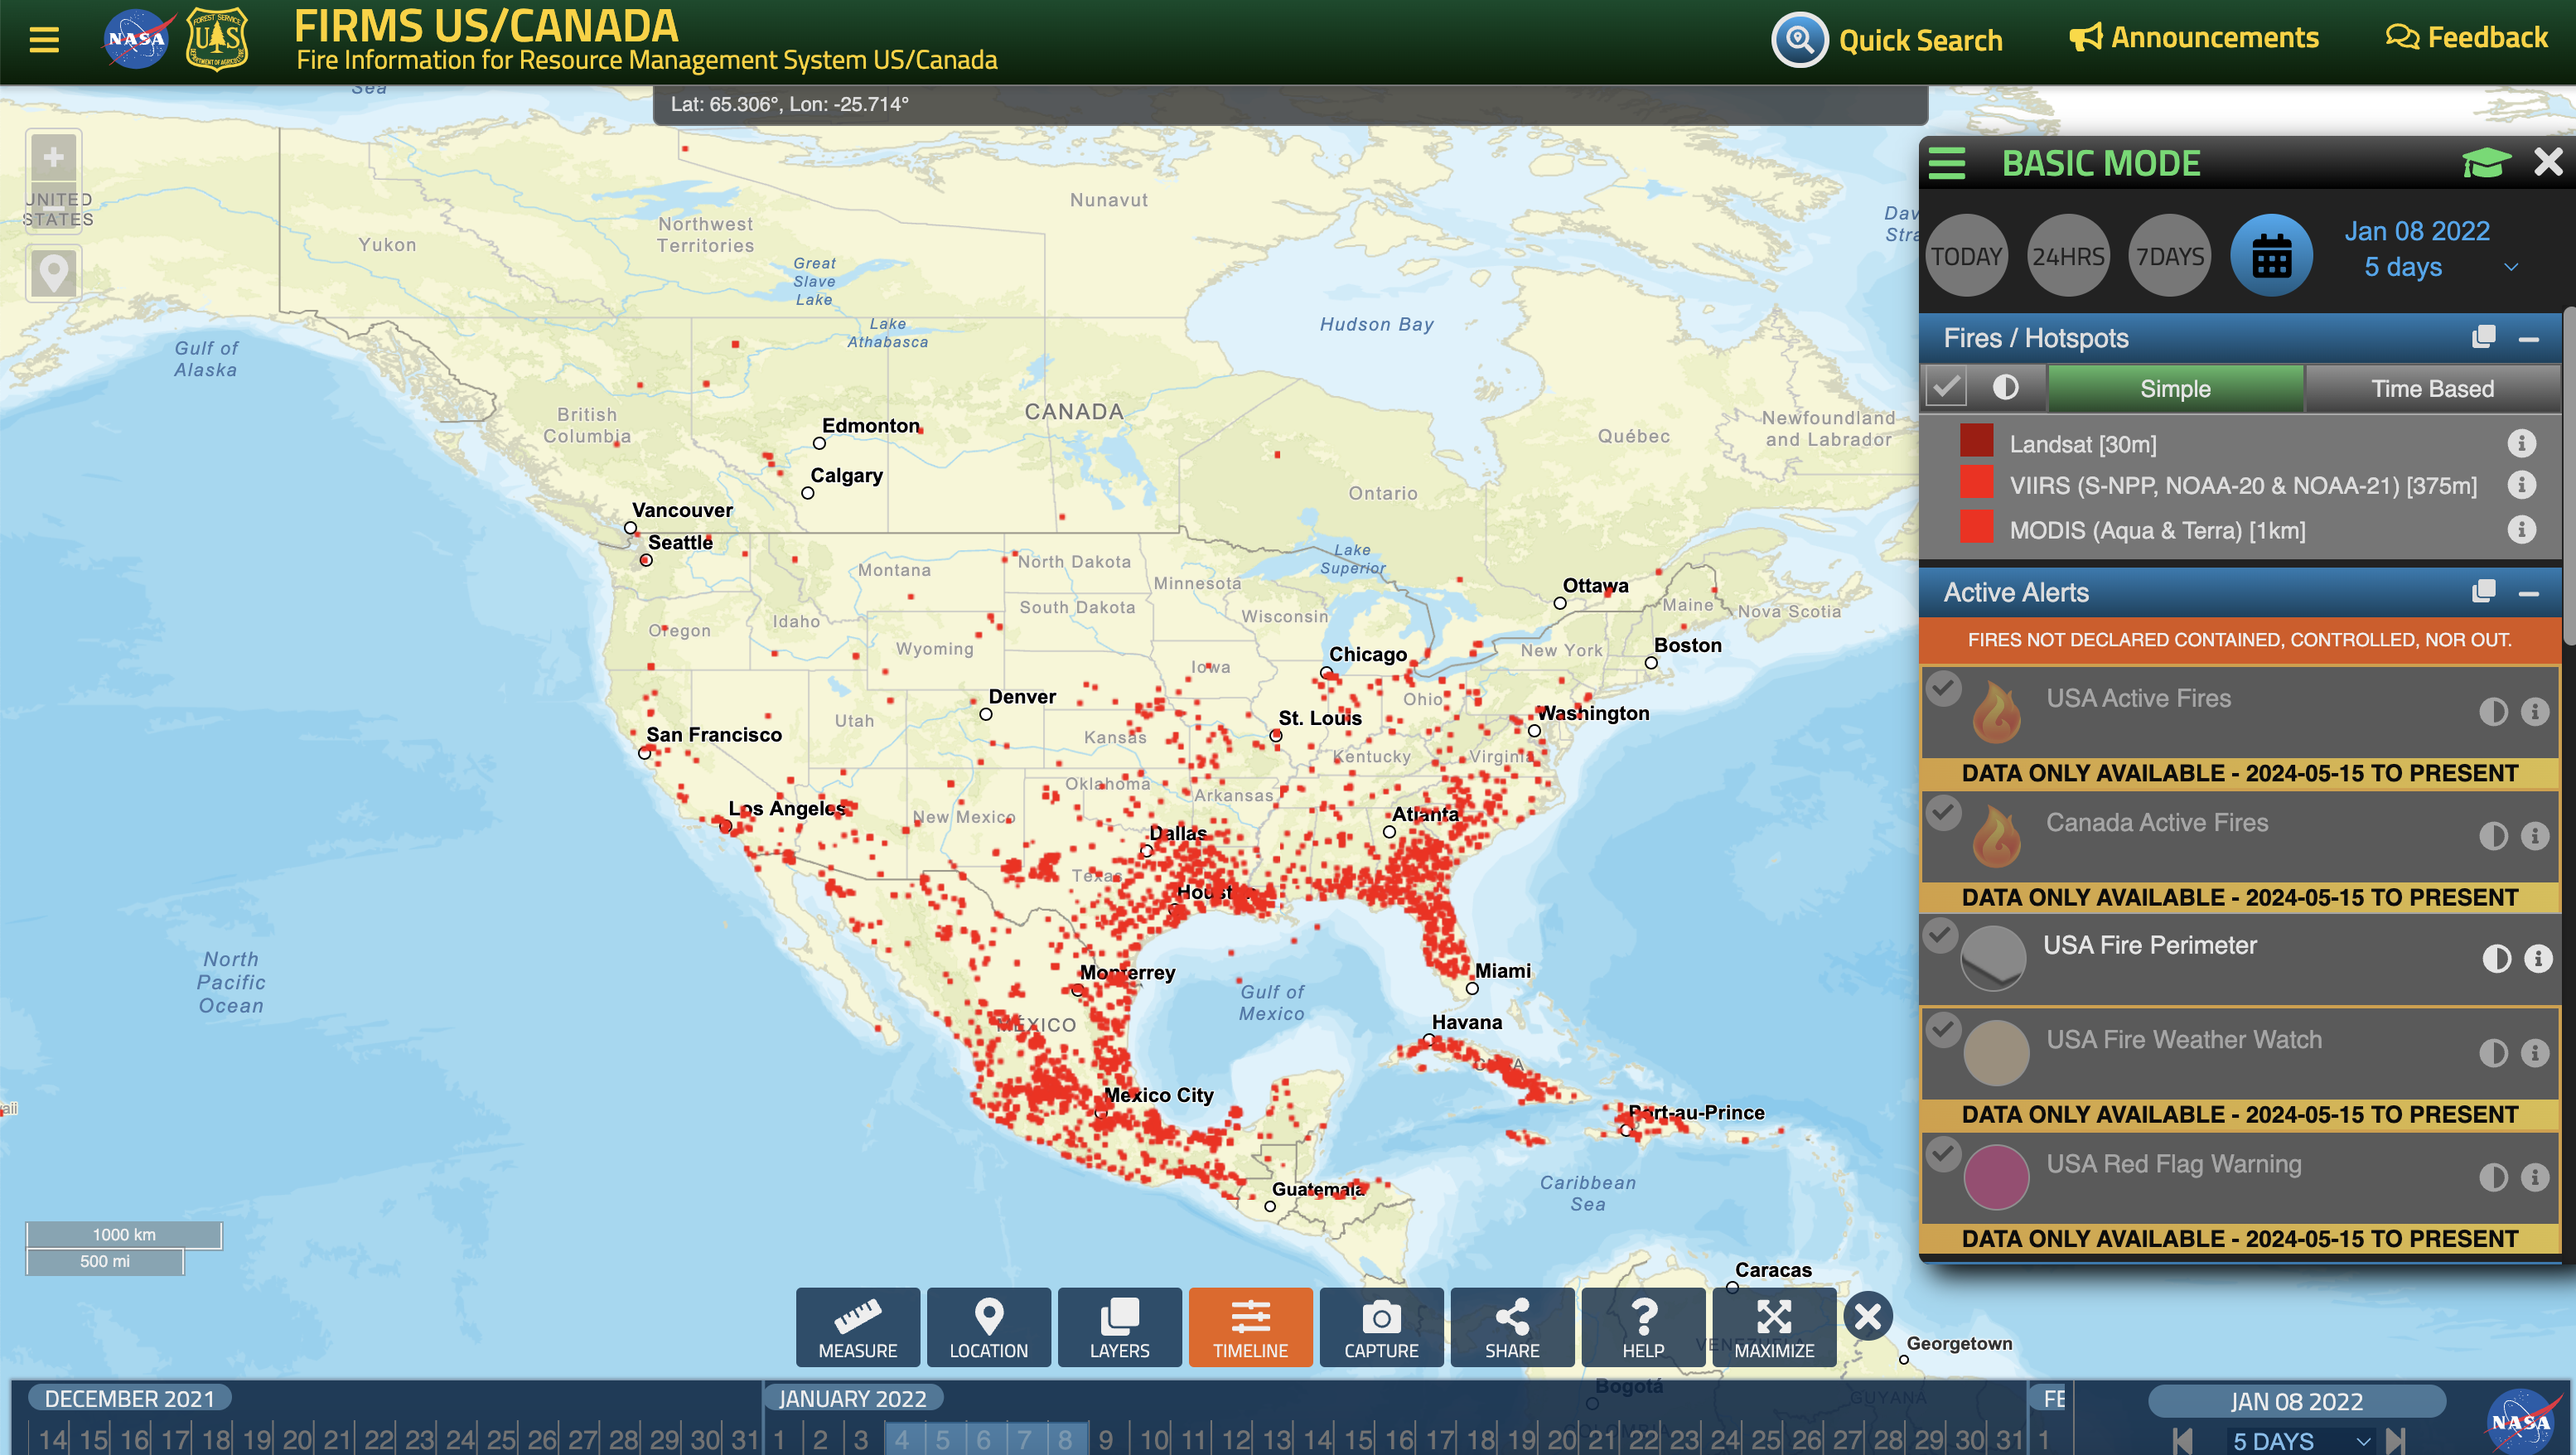Click the Quick Search magnifier icon
The width and height of the screenshot is (2576, 1455).
coord(1799,40)
